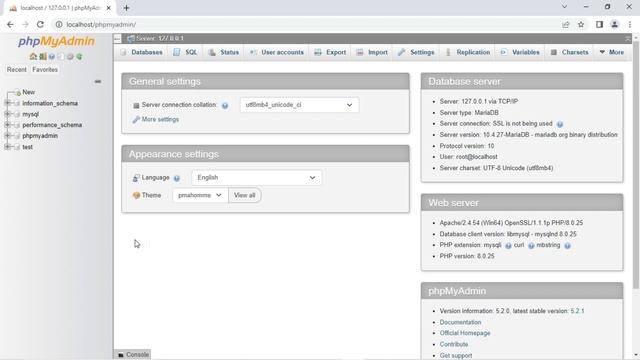
Task: Switch to the SQL tab
Action: pyautogui.click(x=185, y=52)
